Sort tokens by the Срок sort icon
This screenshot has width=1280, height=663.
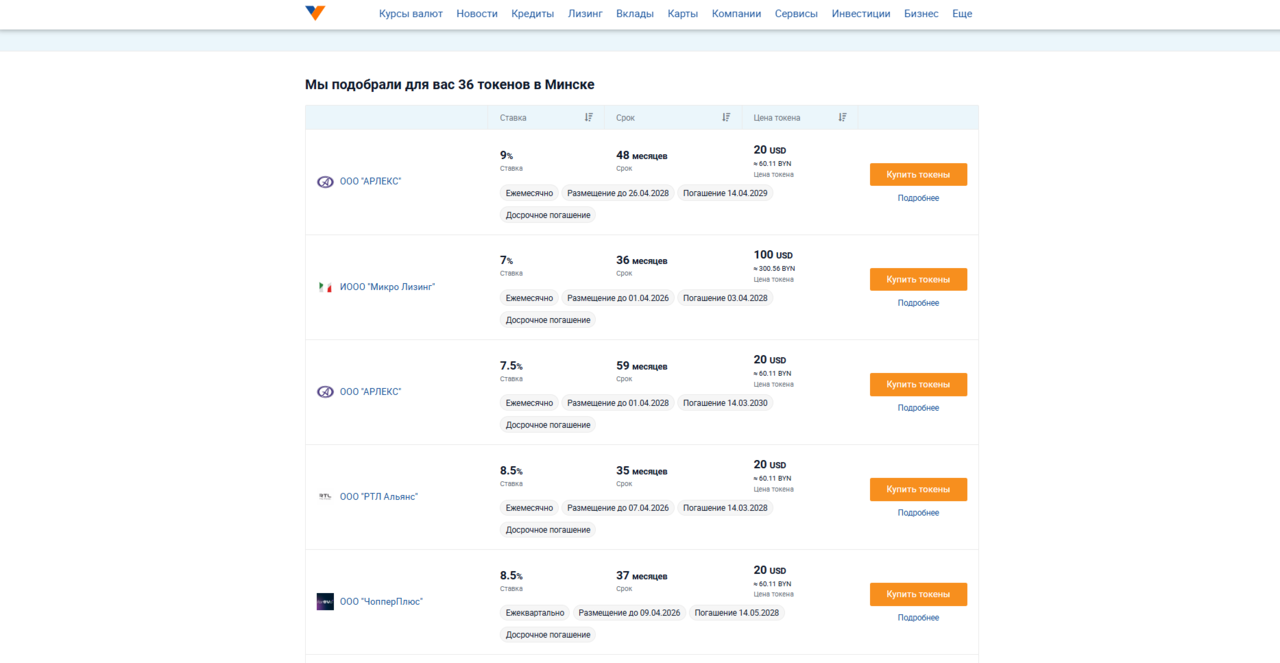[x=726, y=118]
